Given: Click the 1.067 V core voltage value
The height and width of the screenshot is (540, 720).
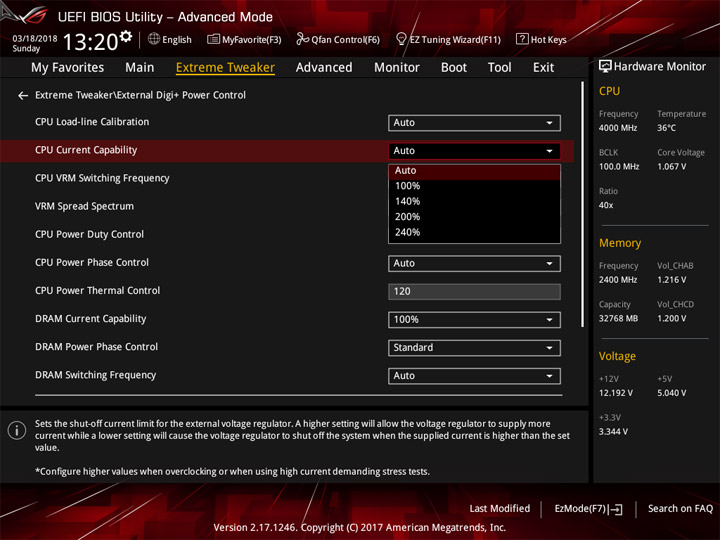Looking at the screenshot, I should 672,167.
